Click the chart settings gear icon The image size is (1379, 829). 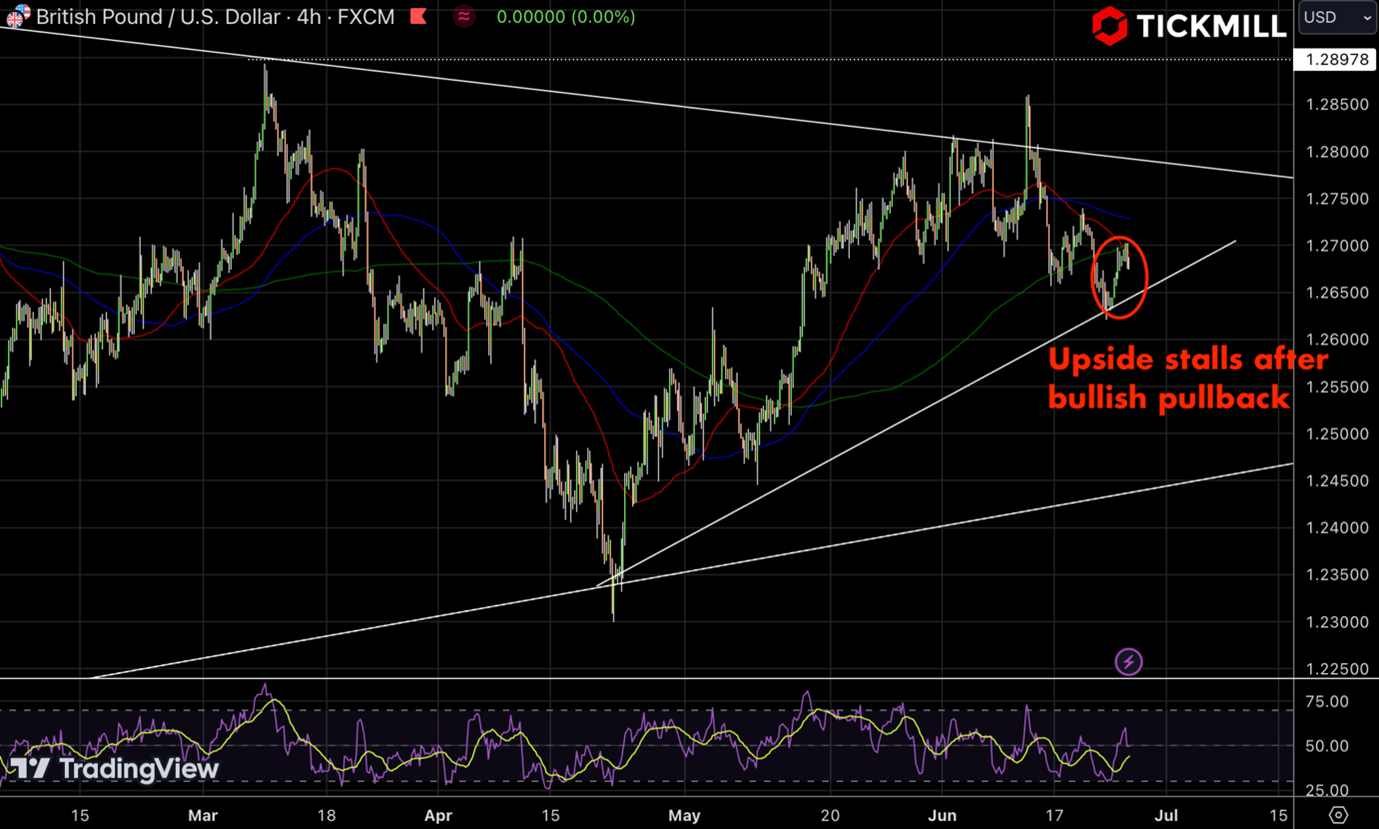pos(1338,815)
